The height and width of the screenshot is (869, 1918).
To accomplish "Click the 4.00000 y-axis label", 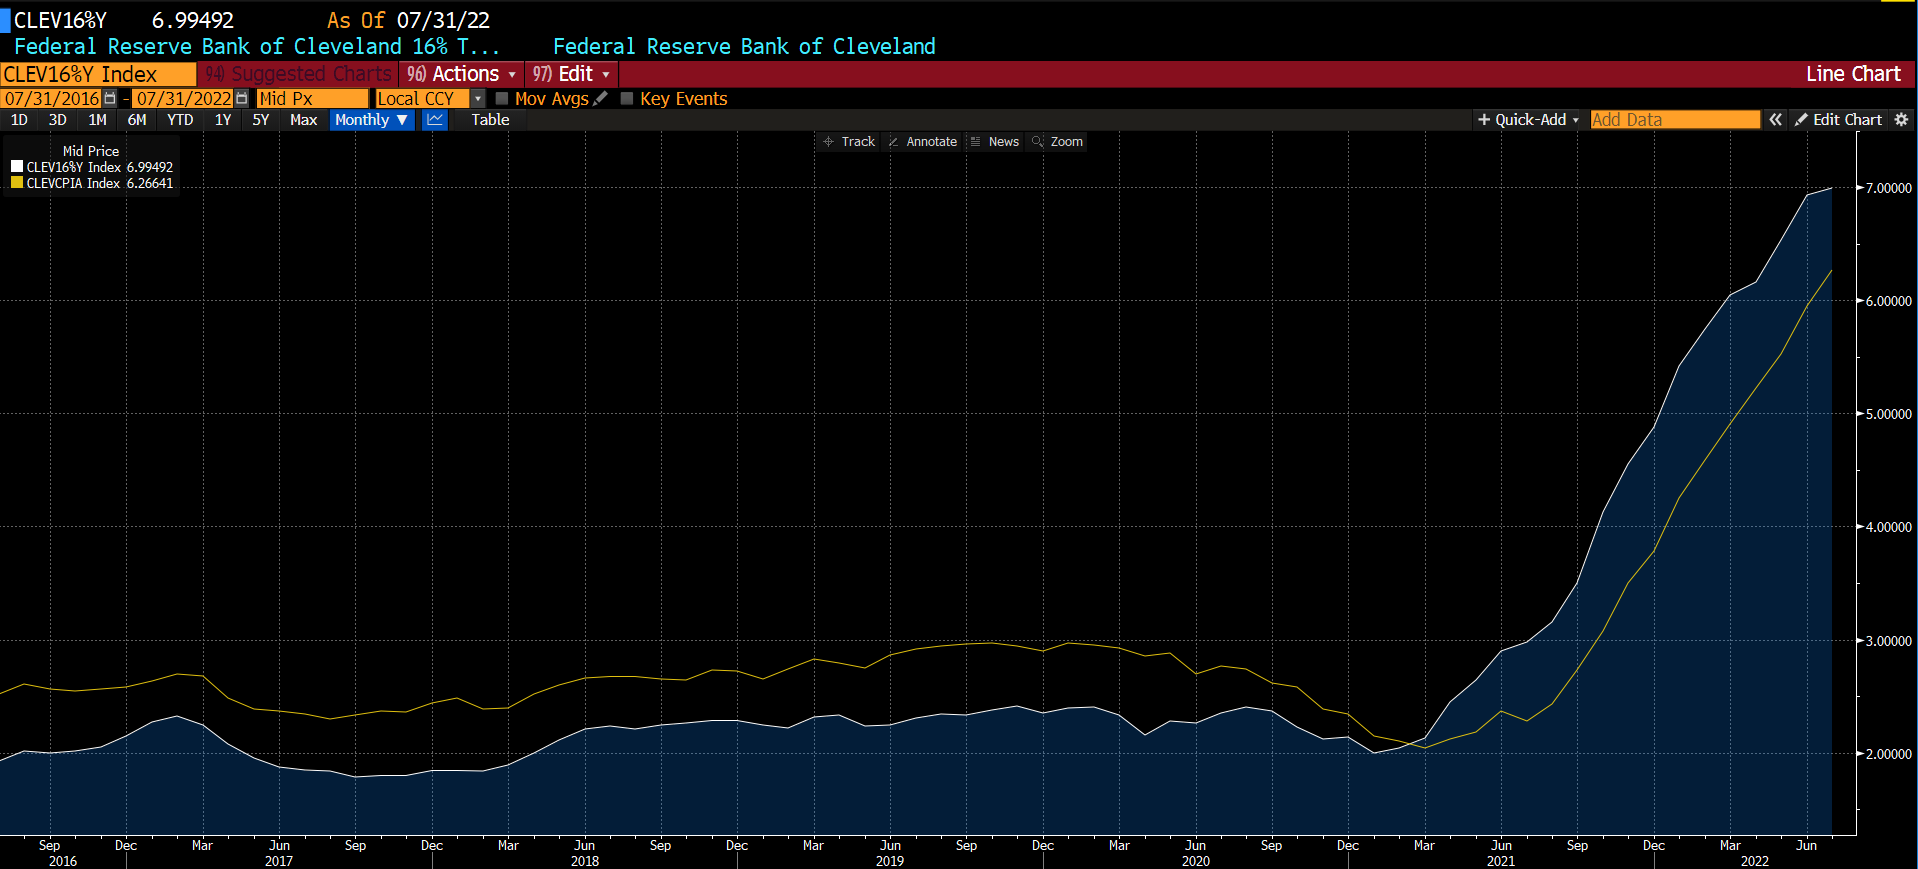I will tap(1888, 527).
